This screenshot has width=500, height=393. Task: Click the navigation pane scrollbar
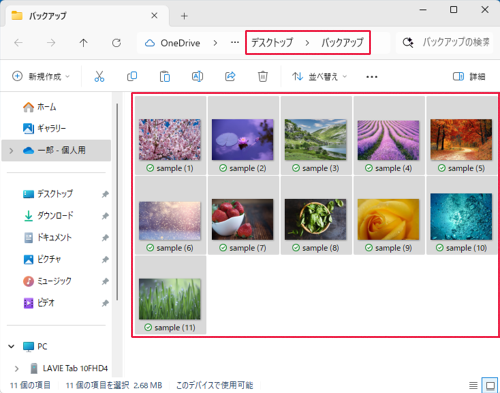point(117,202)
